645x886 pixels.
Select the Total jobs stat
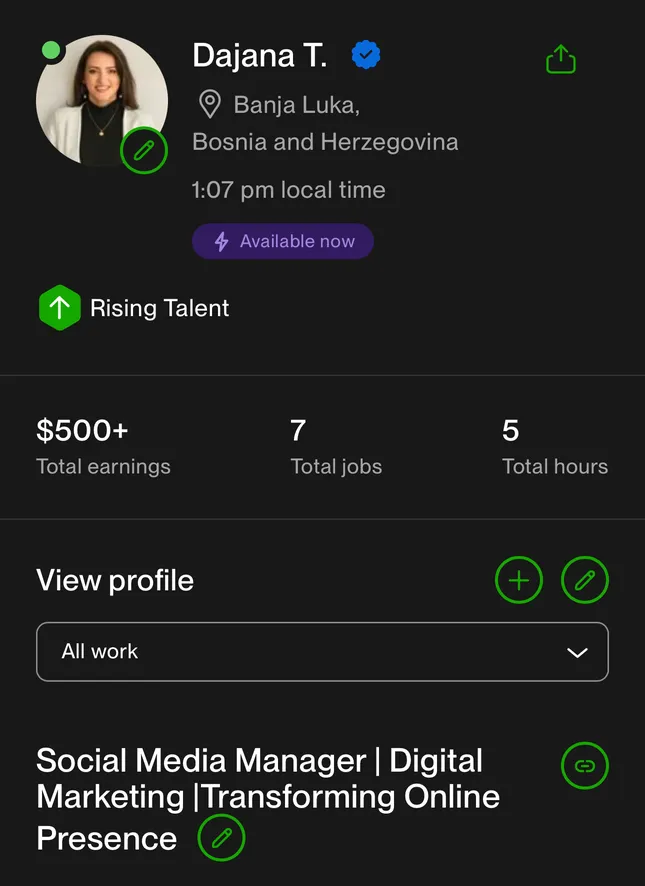coord(336,447)
